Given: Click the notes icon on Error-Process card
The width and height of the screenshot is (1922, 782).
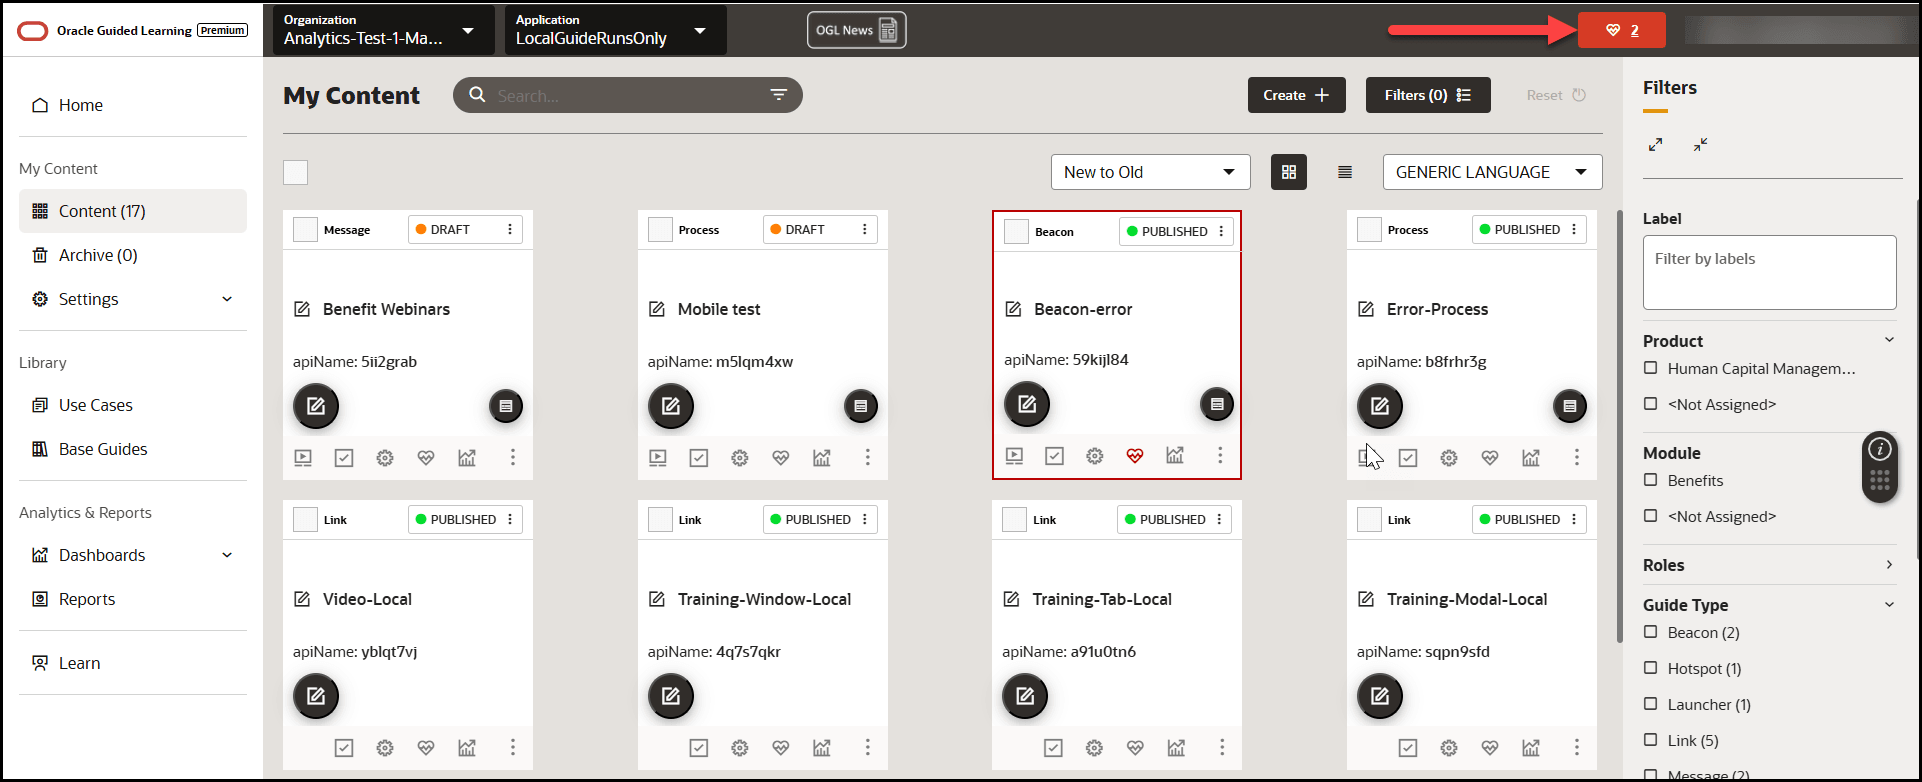Looking at the screenshot, I should [1570, 406].
